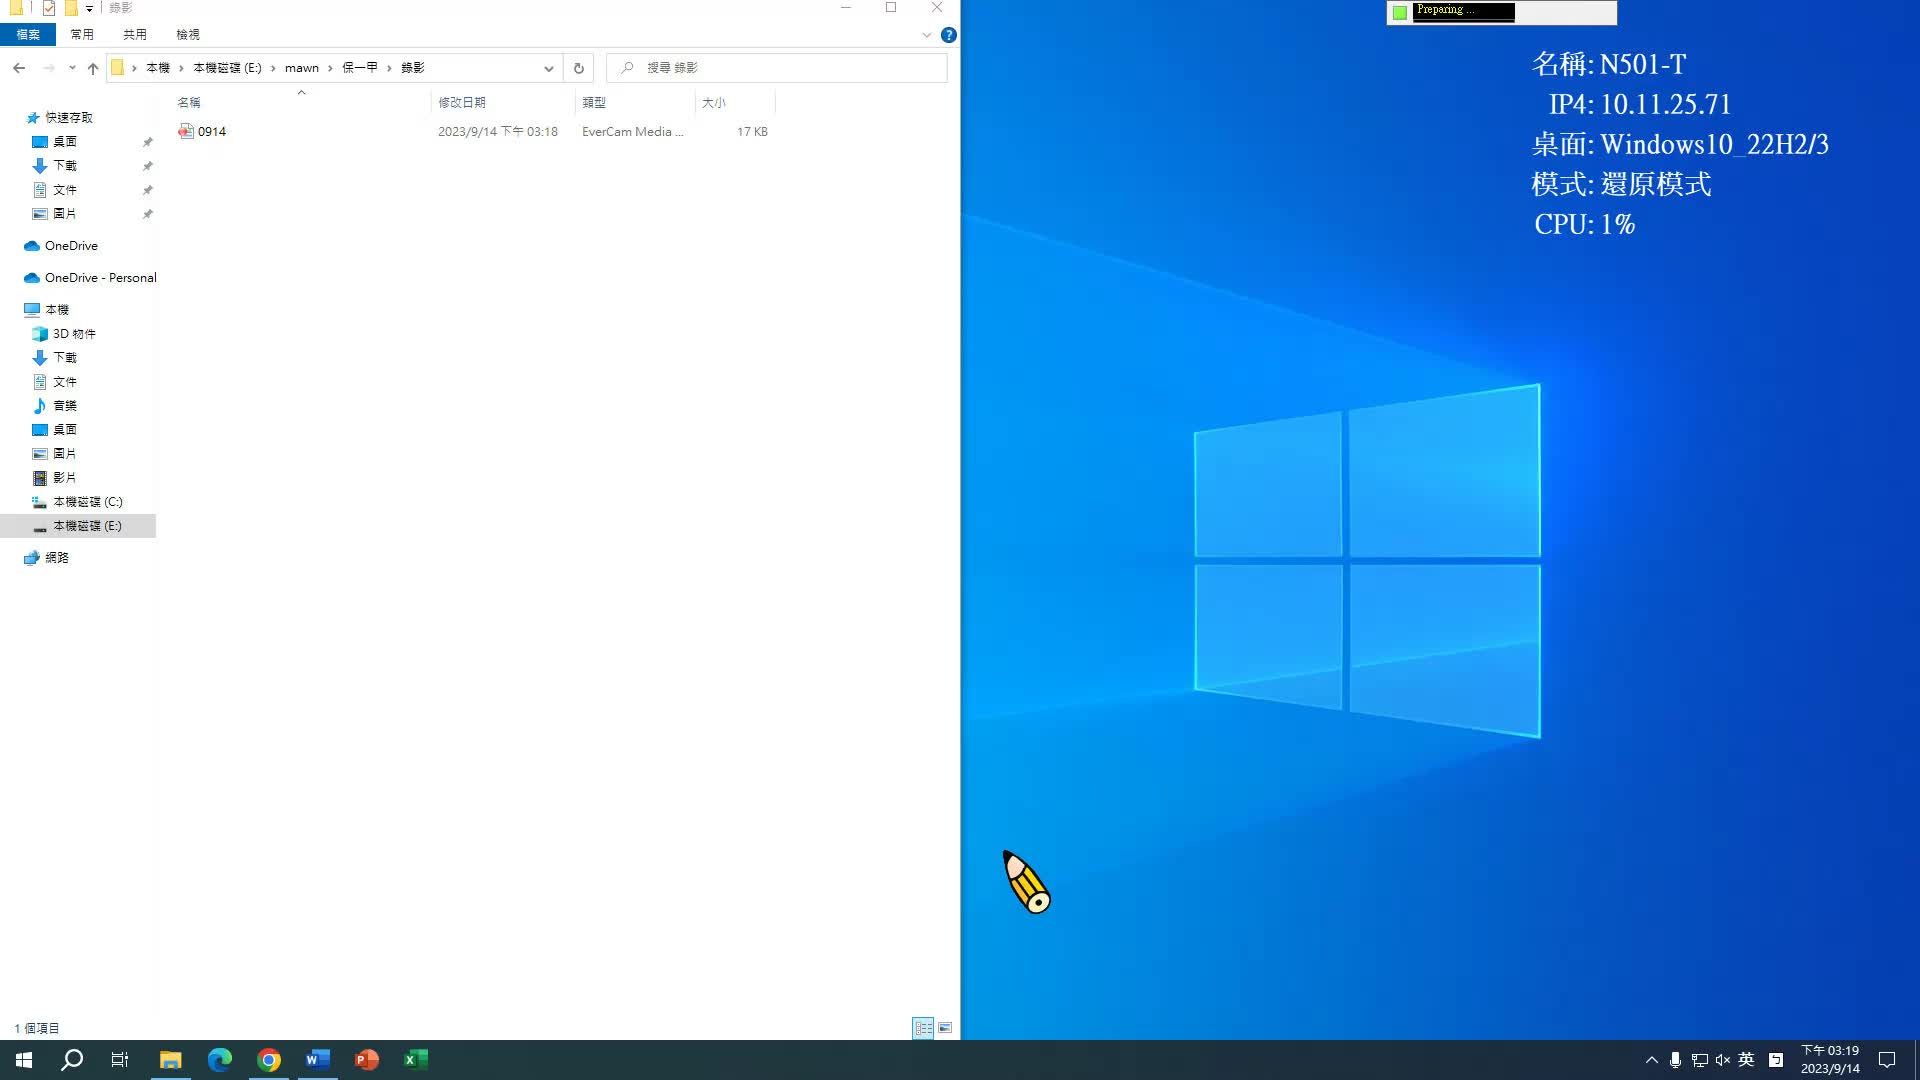Image resolution: width=1920 pixels, height=1080 pixels.
Task: Open network status tray icon
Action: [1699, 1060]
